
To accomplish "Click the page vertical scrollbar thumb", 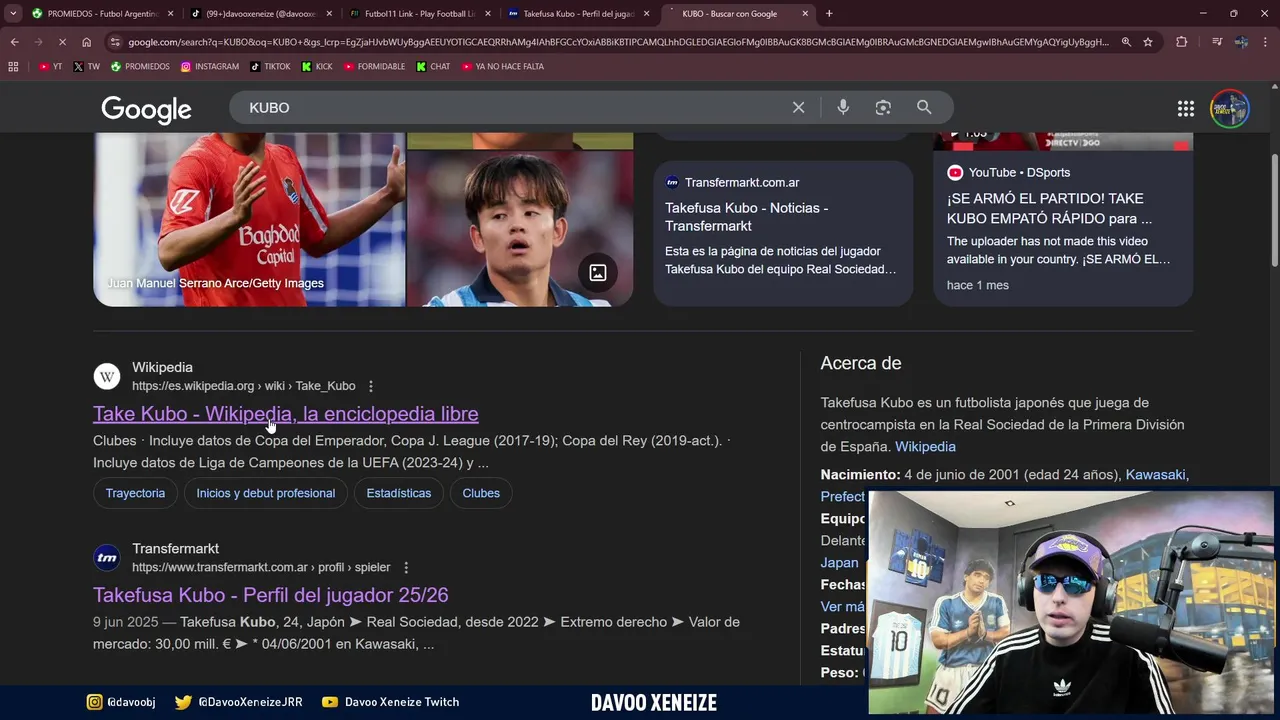I will (x=1274, y=210).
